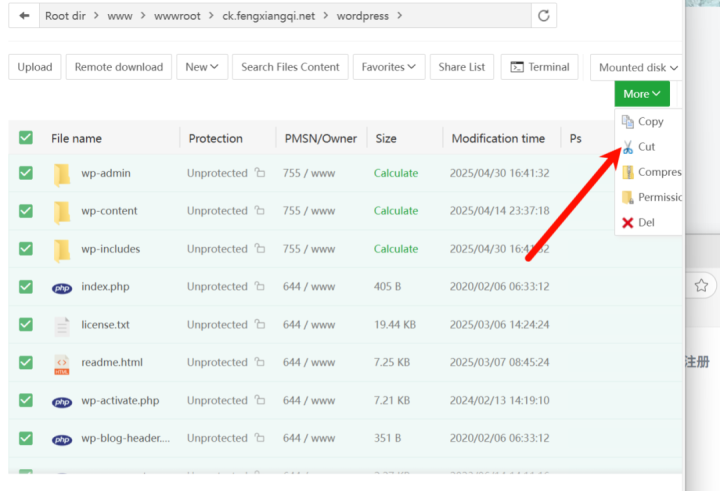Click the scissors icon next to Cut
This screenshot has width=720, height=491.
click(628, 147)
